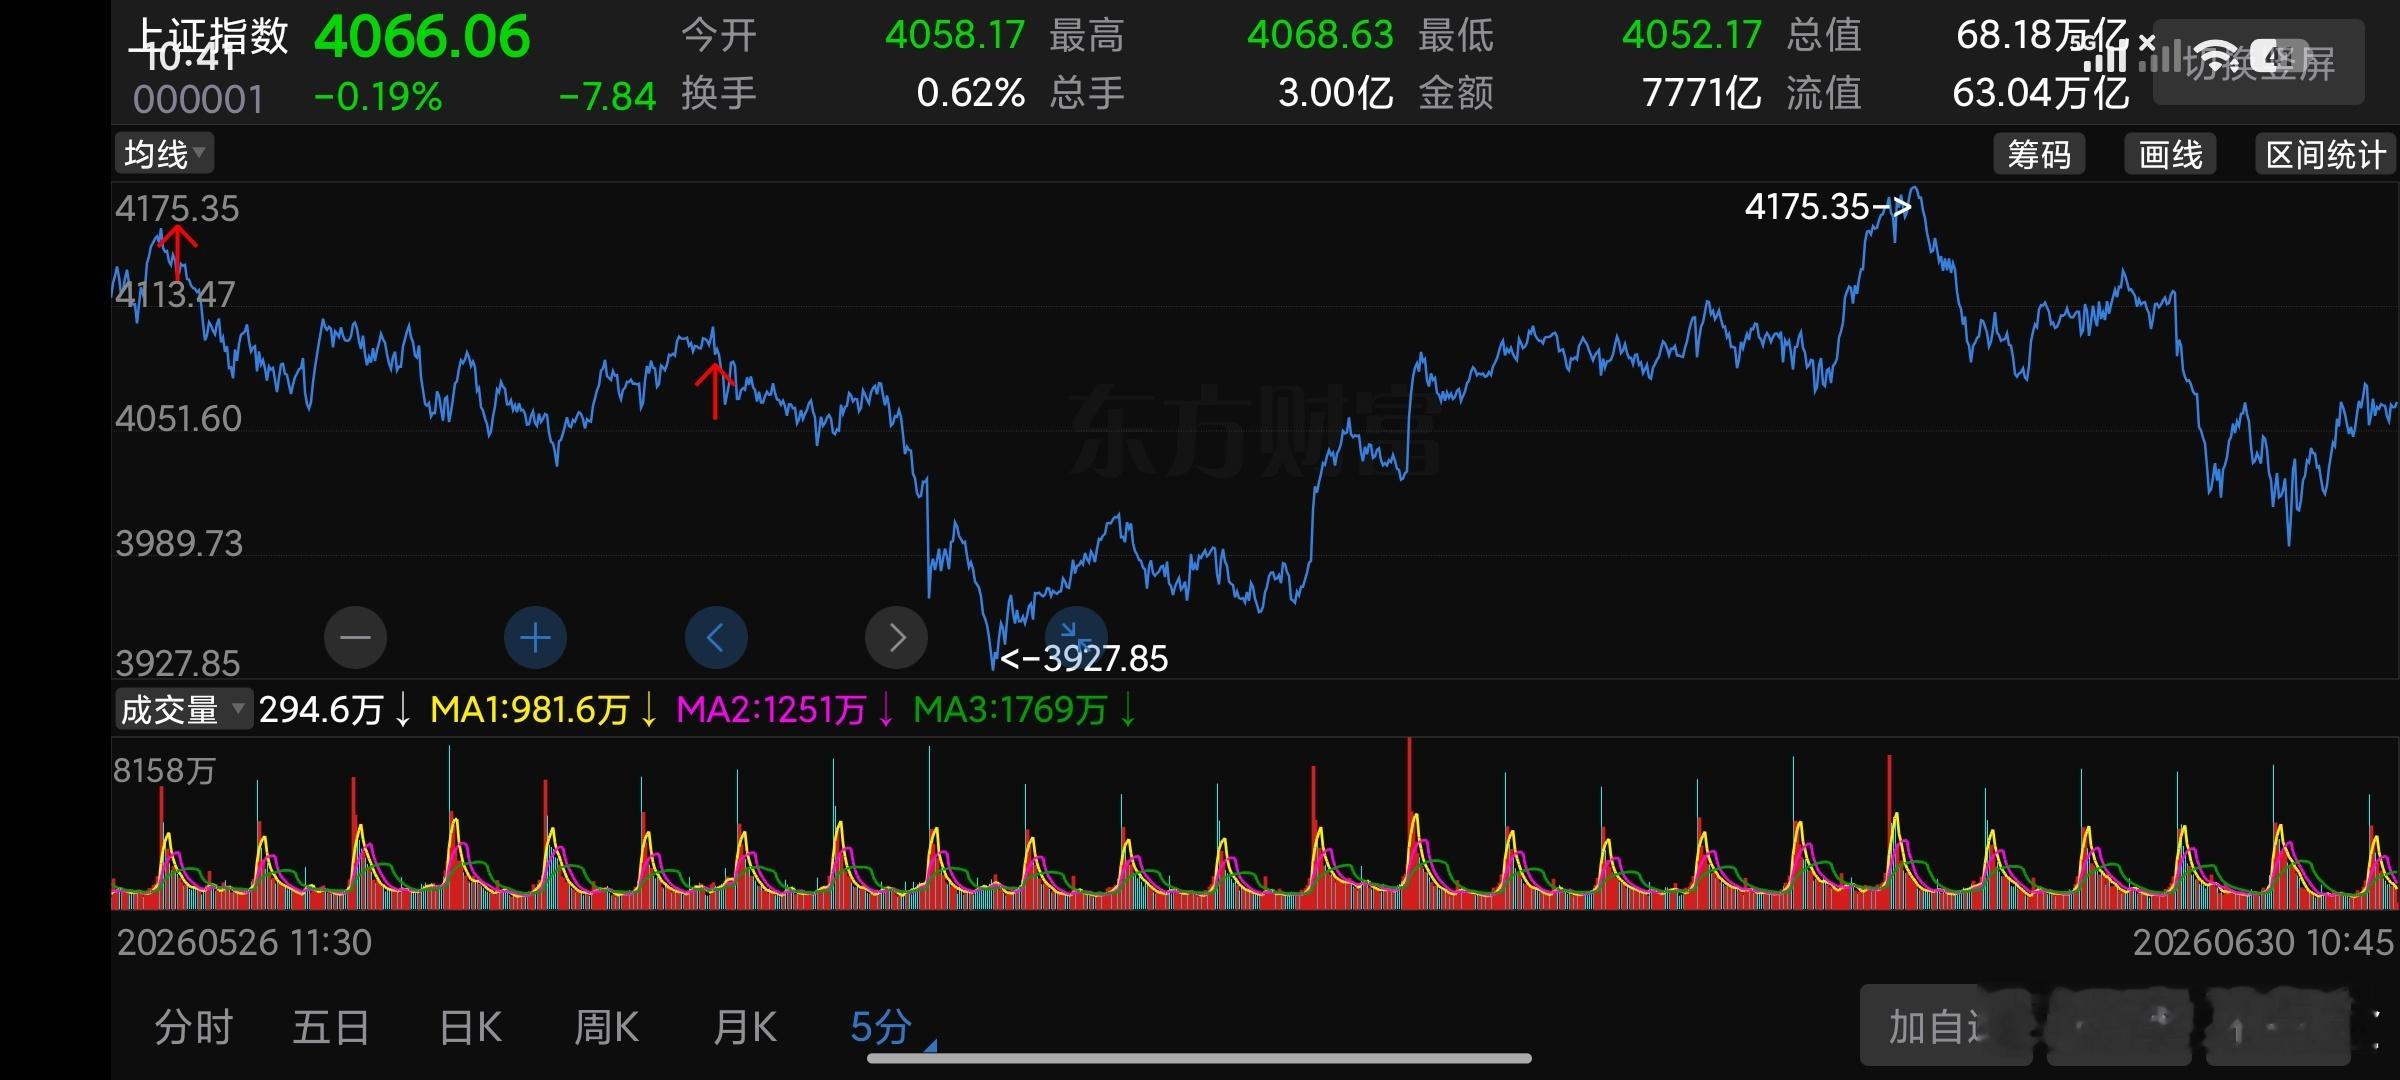Tap the collapse arrows icon on chart
This screenshot has width=2400, height=1080.
pos(1076,635)
